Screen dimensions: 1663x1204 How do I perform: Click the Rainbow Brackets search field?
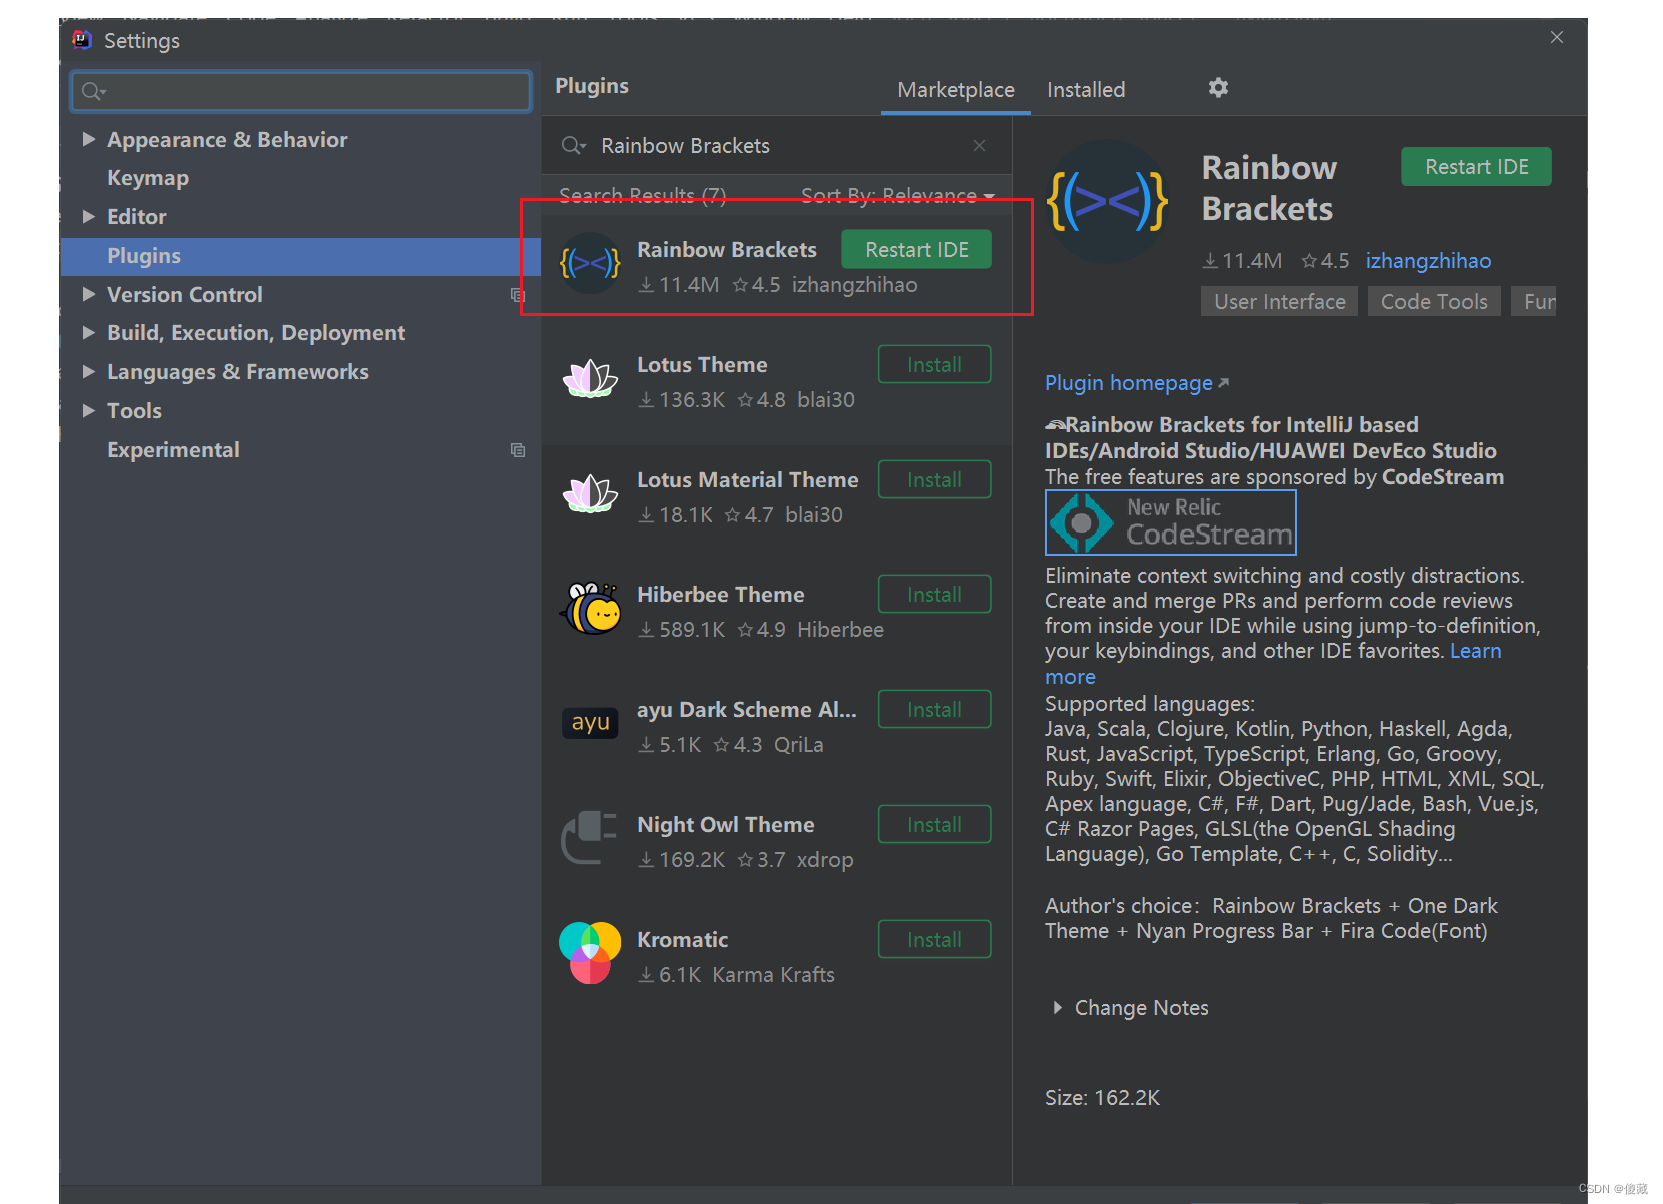[775, 146]
